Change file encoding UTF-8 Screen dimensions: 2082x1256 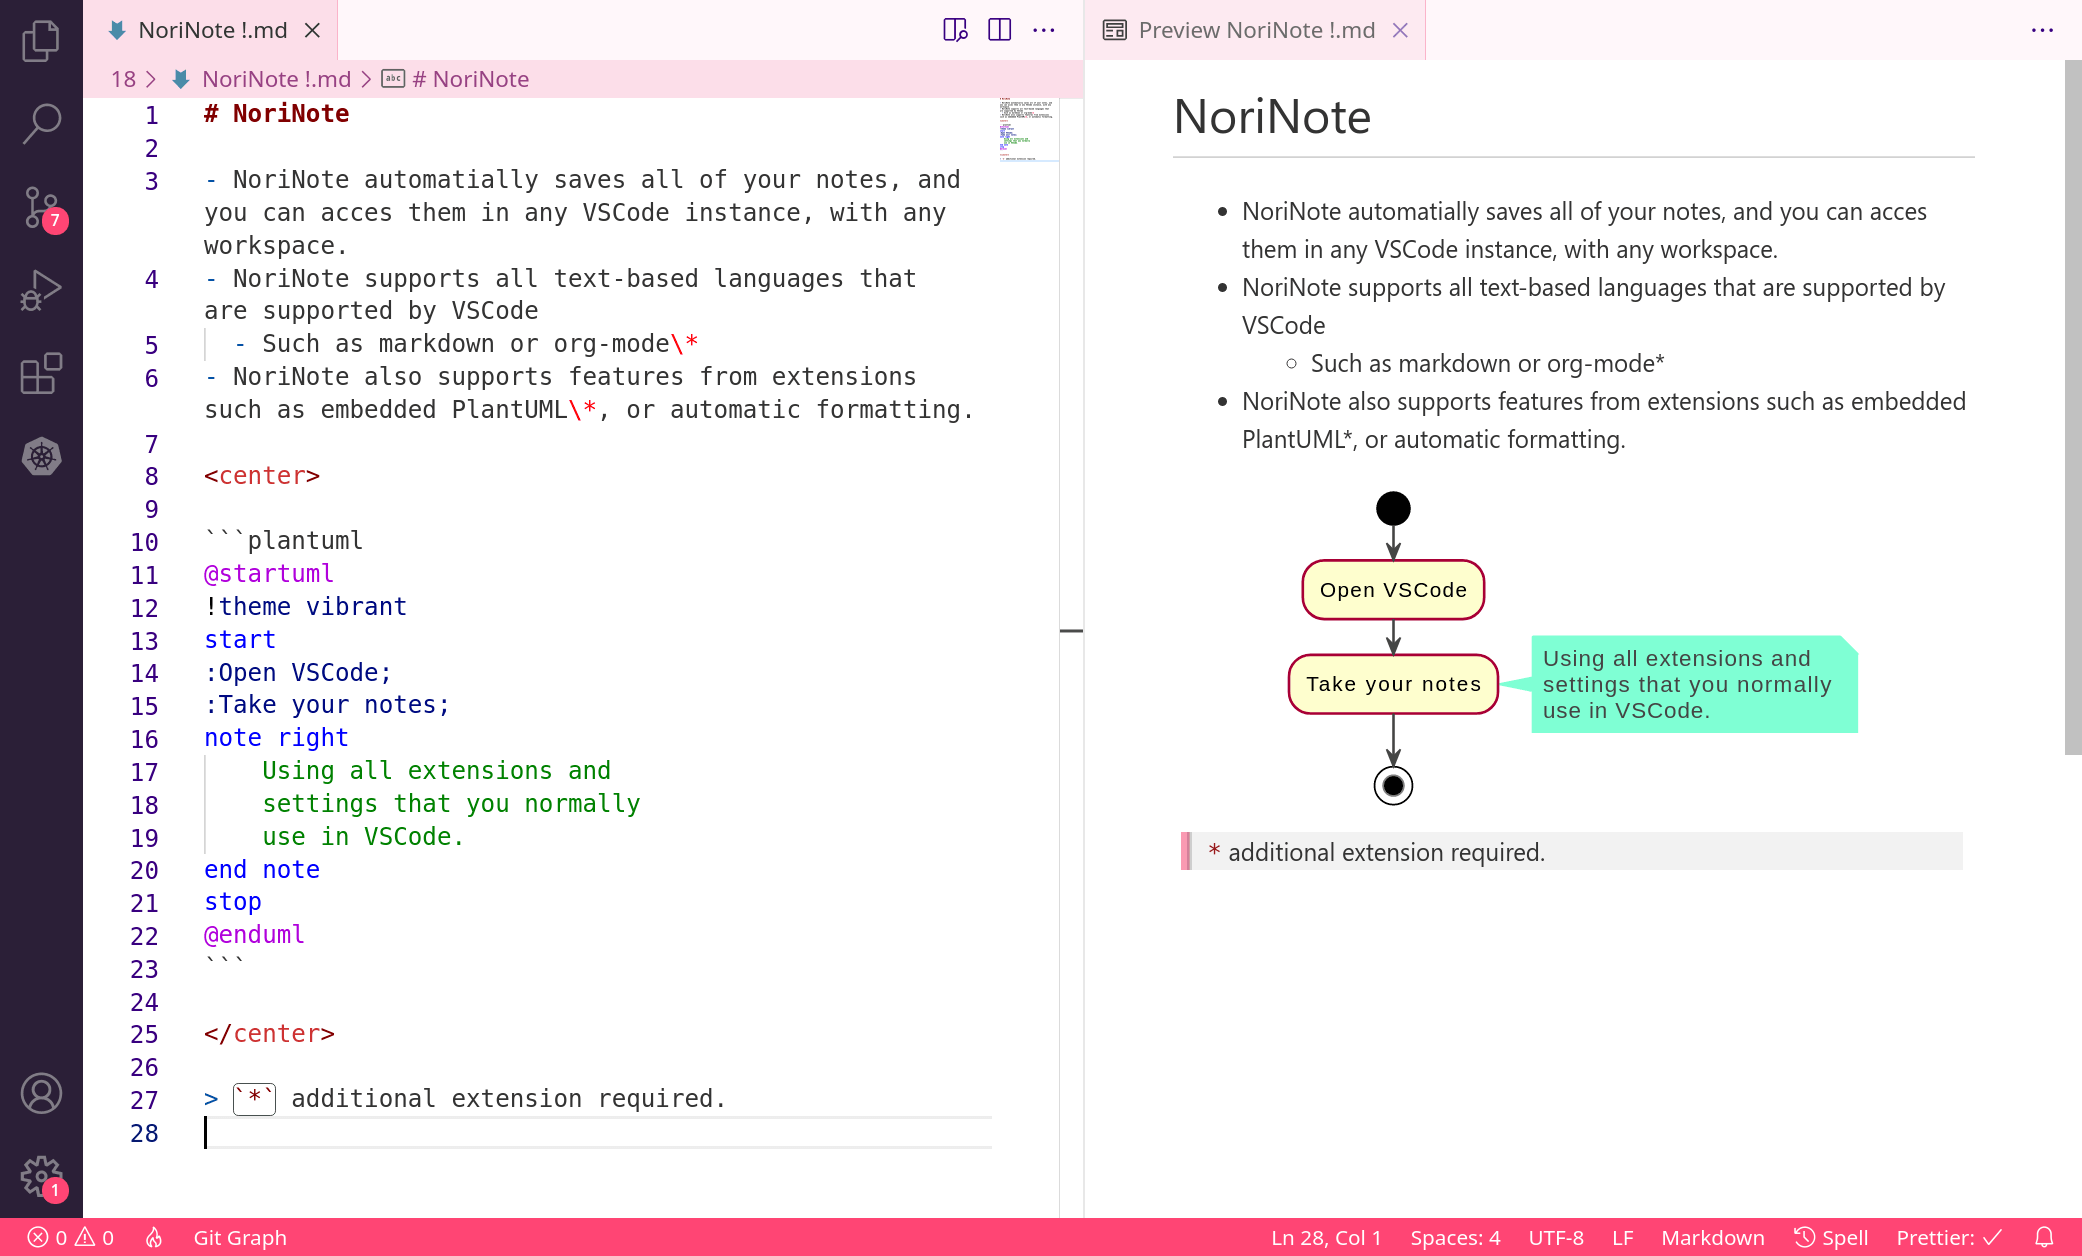(x=1556, y=1238)
